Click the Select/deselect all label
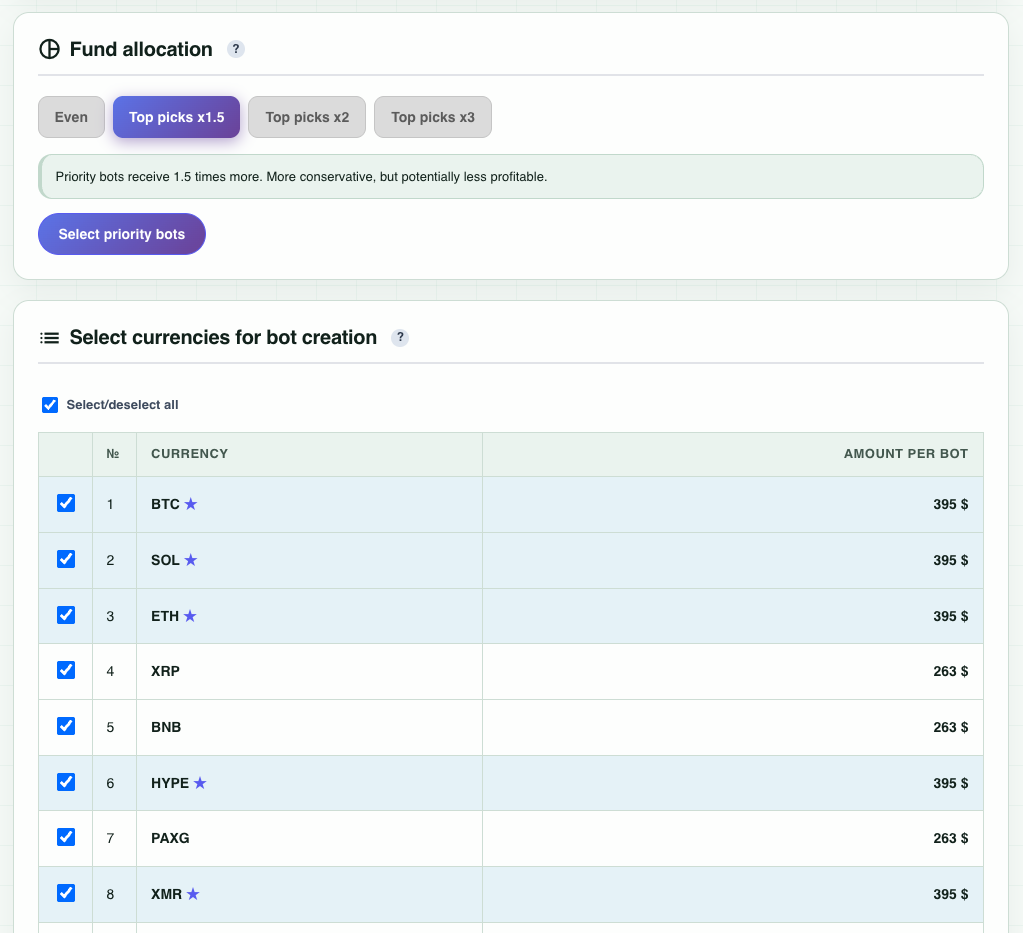This screenshot has height=933, width=1023. click(123, 405)
